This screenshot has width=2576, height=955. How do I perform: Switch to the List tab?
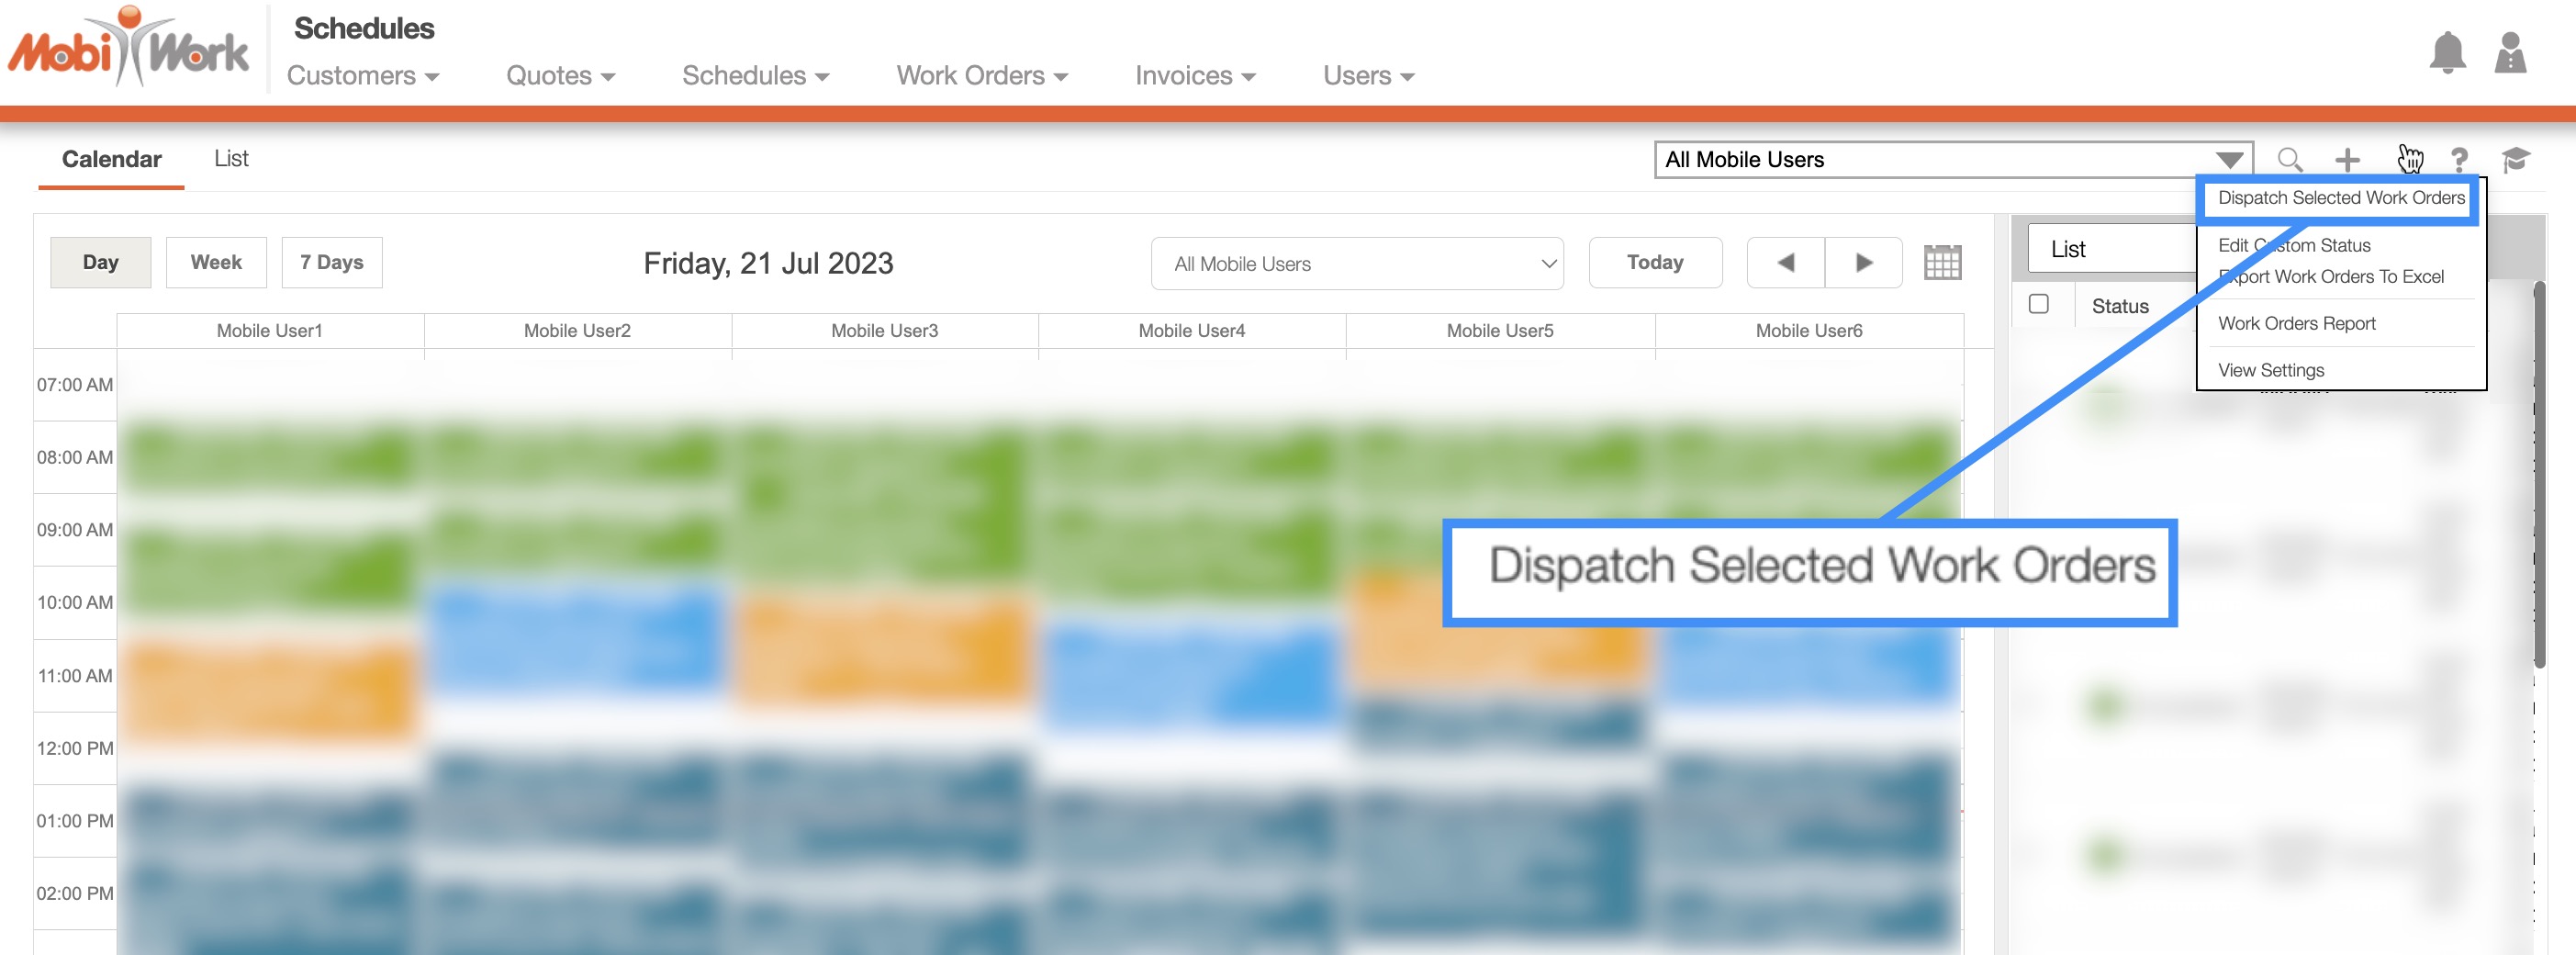click(231, 159)
